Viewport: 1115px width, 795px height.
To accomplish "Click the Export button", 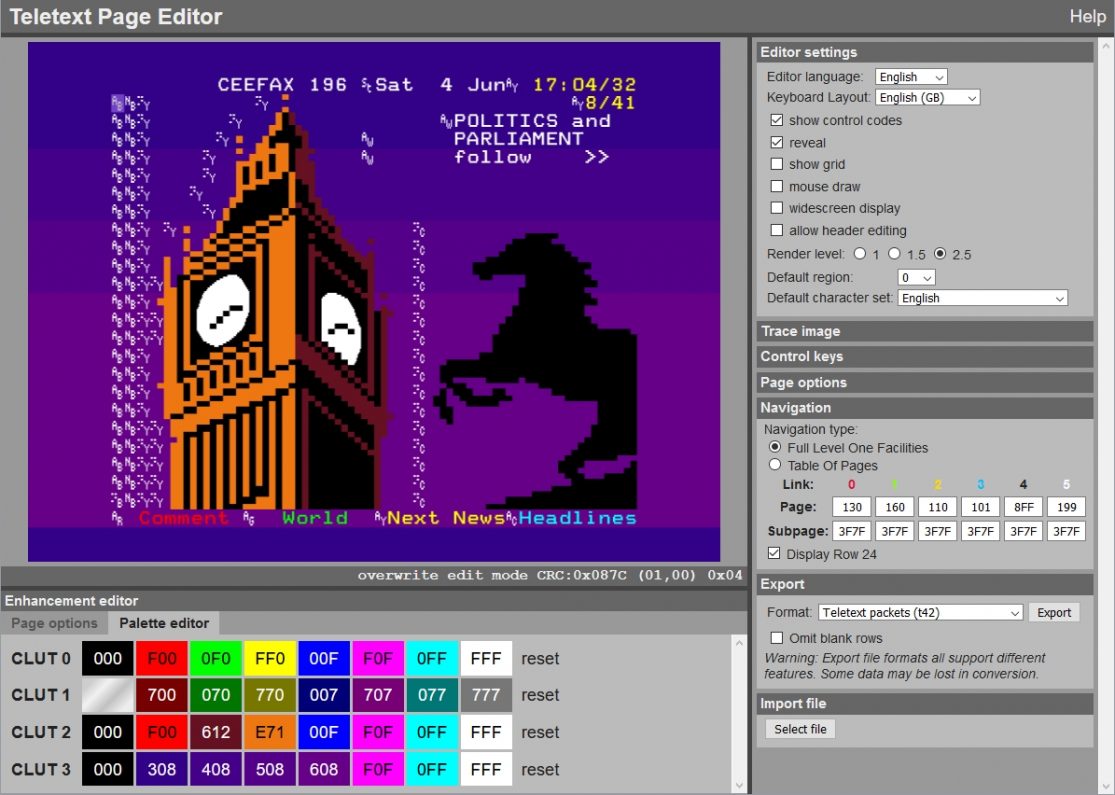I will tap(1054, 612).
